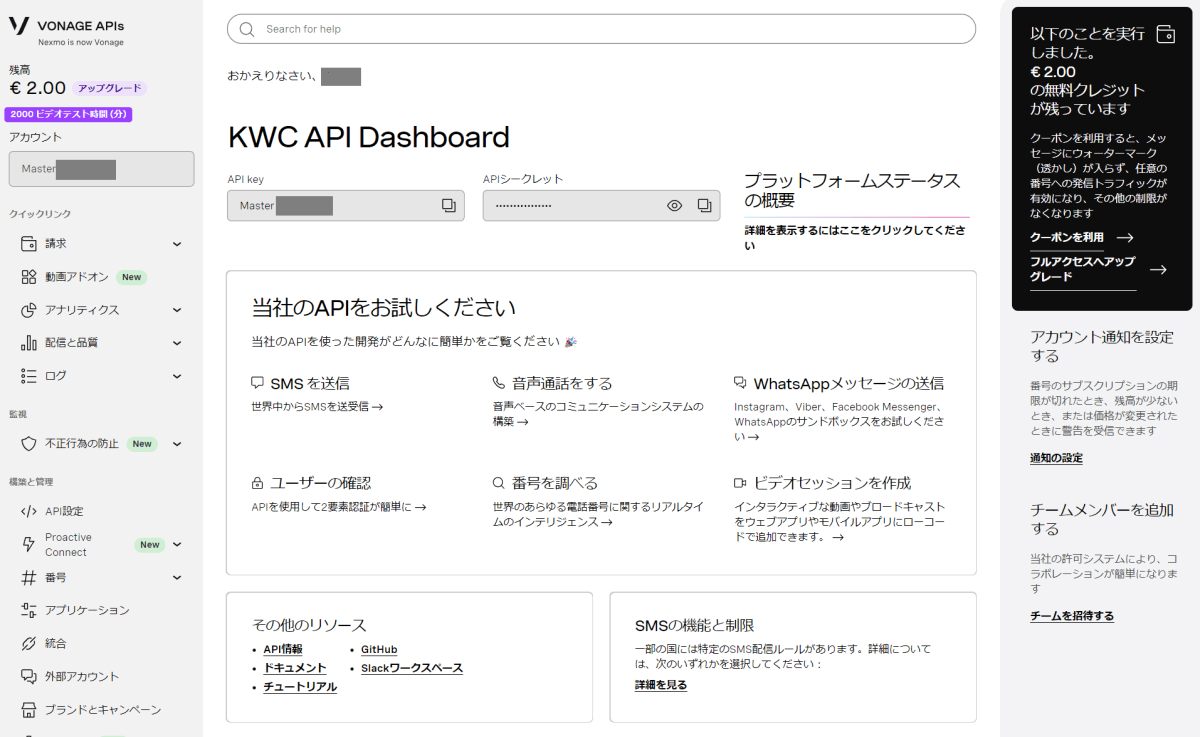Open the アカウント Master selector
This screenshot has height=737, width=1200.
tap(101, 169)
